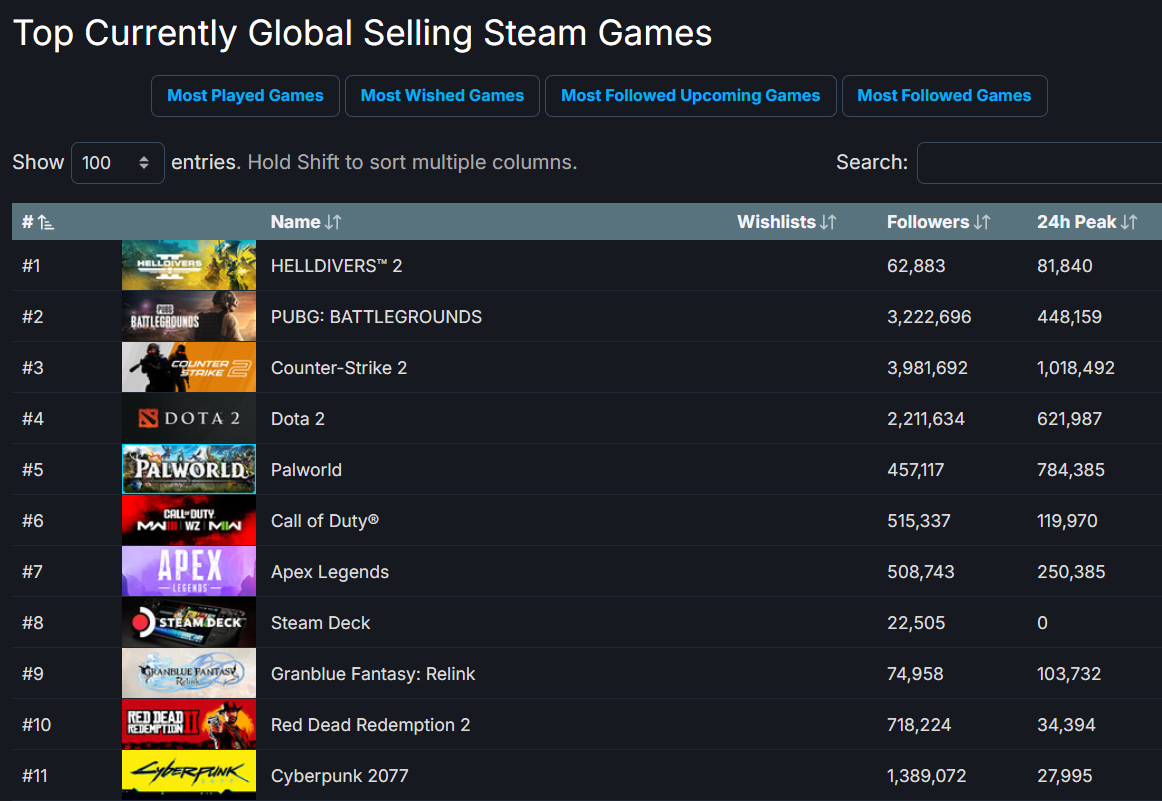Select followers value 3,981,692
This screenshot has width=1162, height=801.
[x=928, y=368]
